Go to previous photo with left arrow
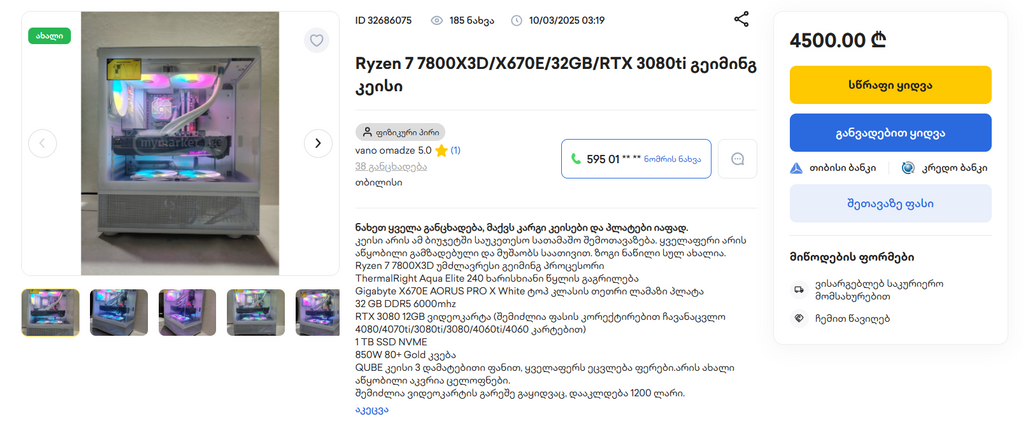Screen dimensions: 1024x422 tap(42, 143)
